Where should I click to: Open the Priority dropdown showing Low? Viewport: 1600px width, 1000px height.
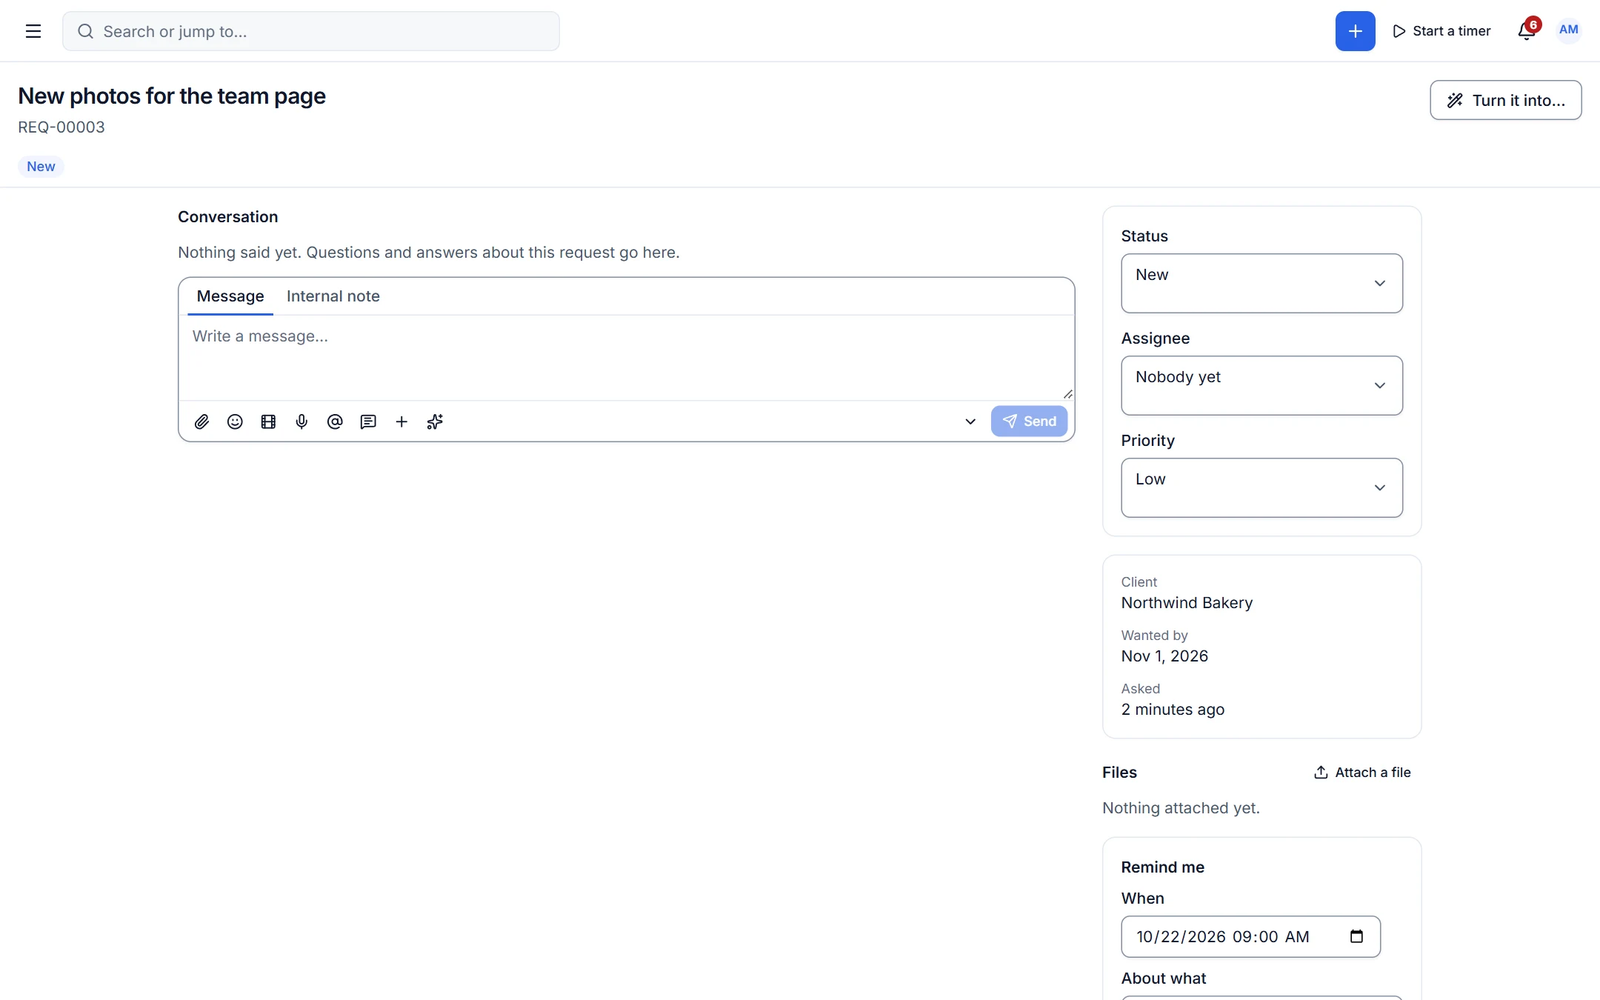click(x=1261, y=487)
